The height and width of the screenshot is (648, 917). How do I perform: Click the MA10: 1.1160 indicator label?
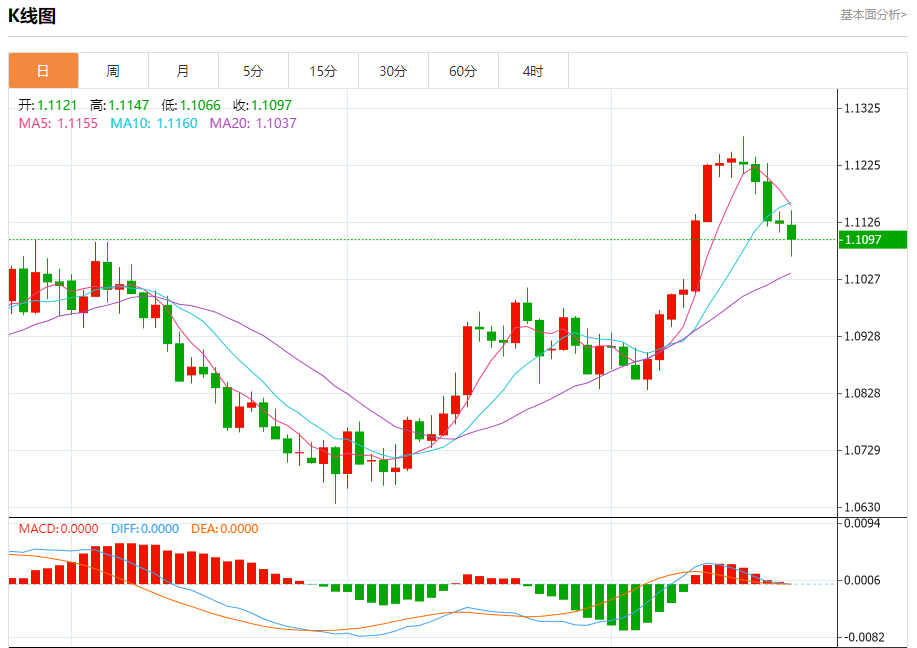coord(154,123)
